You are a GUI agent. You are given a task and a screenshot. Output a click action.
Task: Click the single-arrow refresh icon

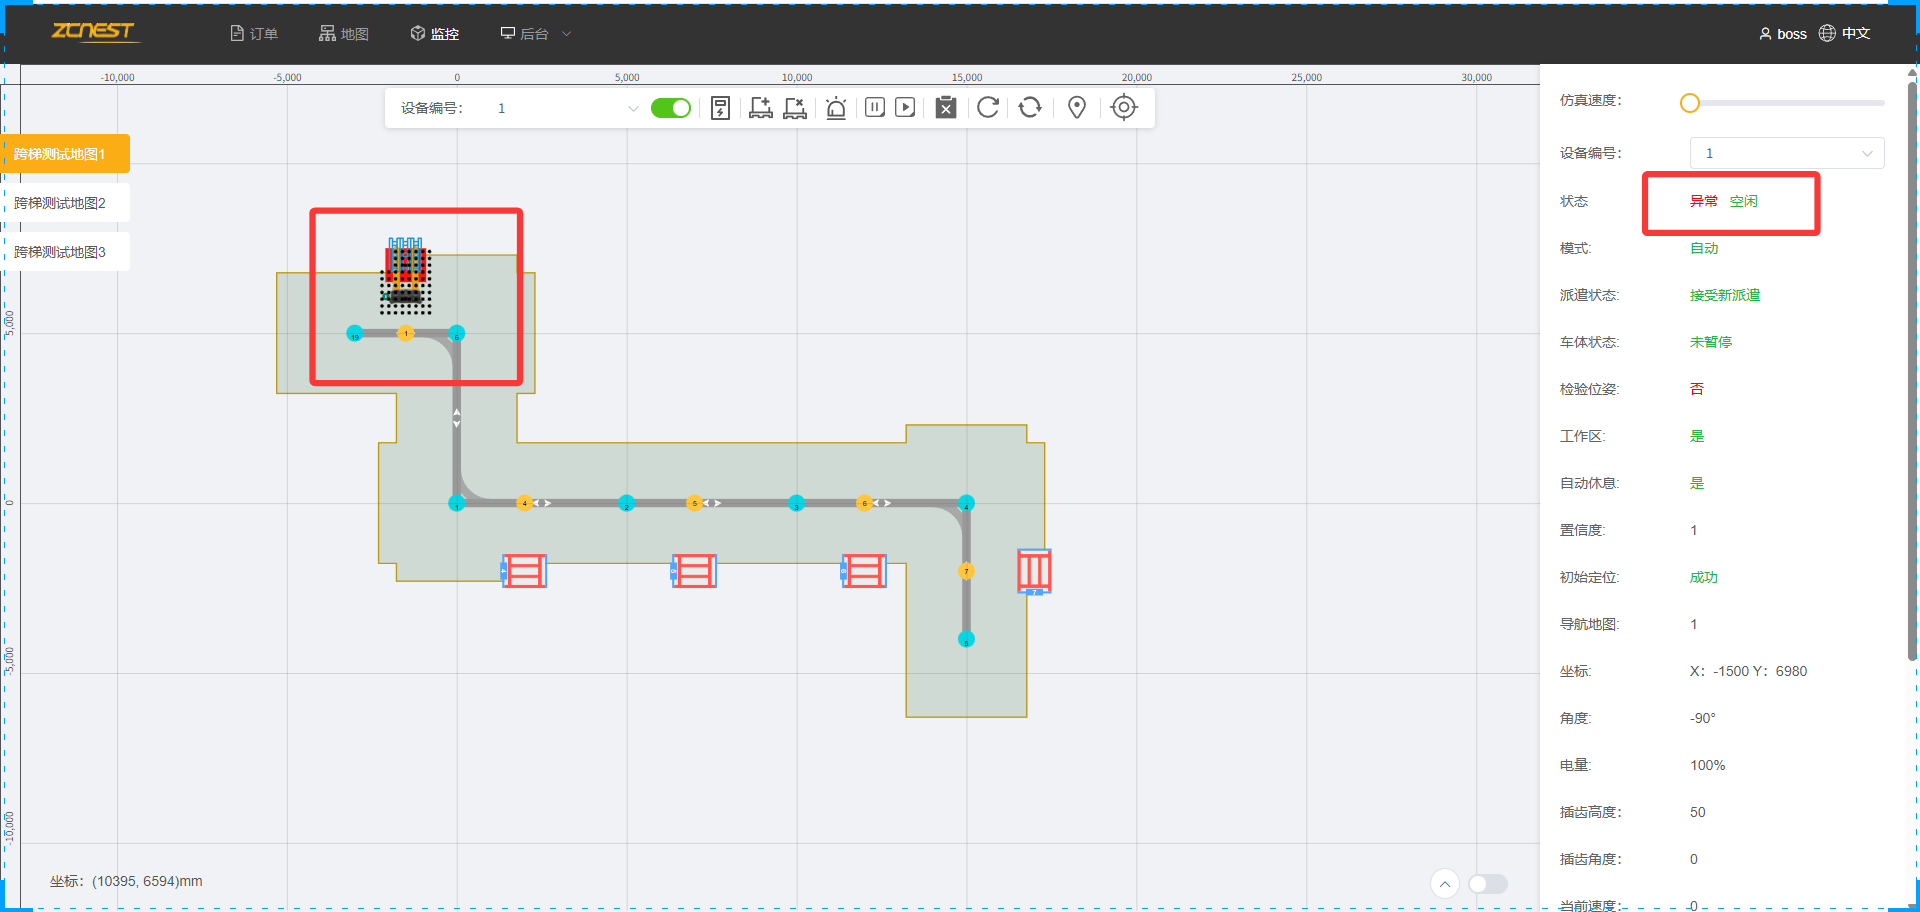tap(988, 108)
